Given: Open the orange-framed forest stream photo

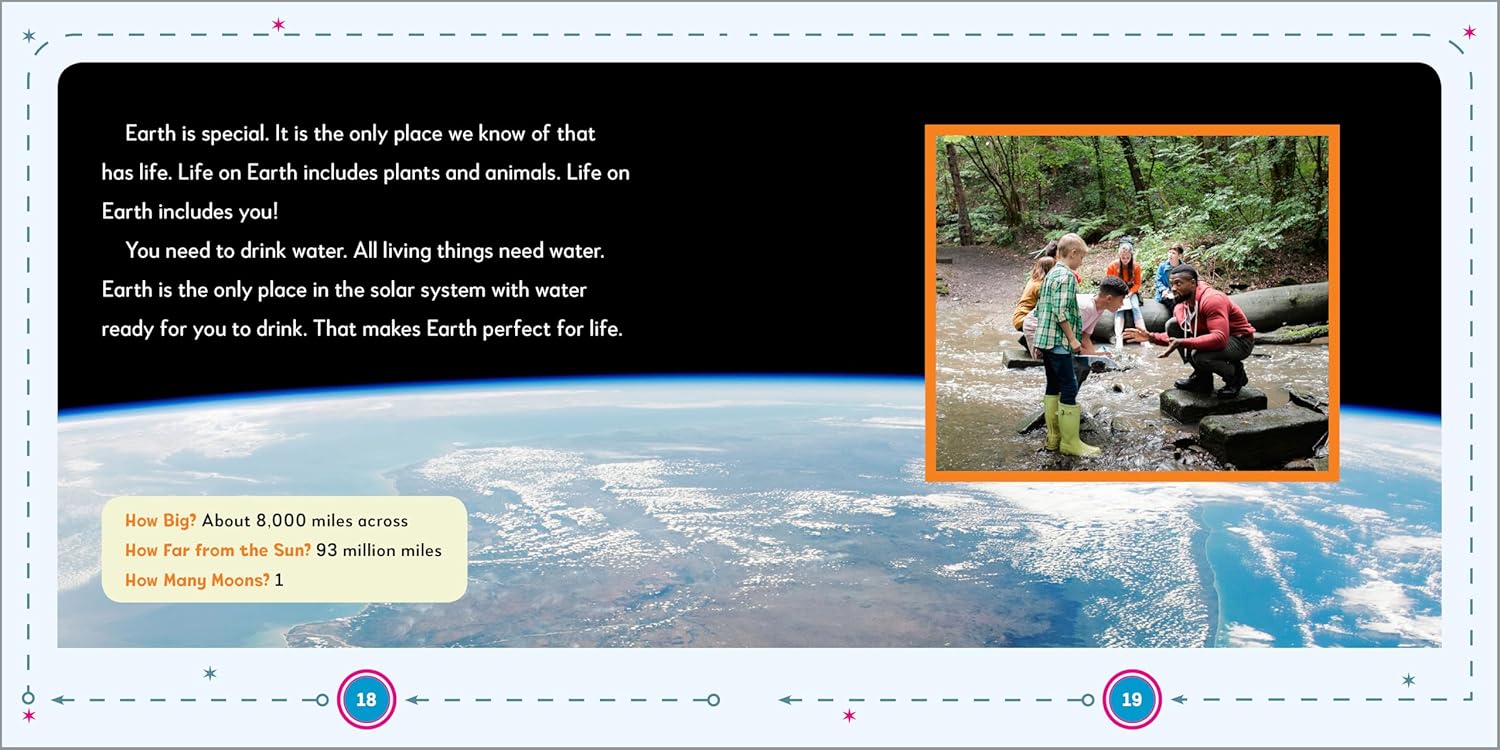Looking at the screenshot, I should [1131, 303].
